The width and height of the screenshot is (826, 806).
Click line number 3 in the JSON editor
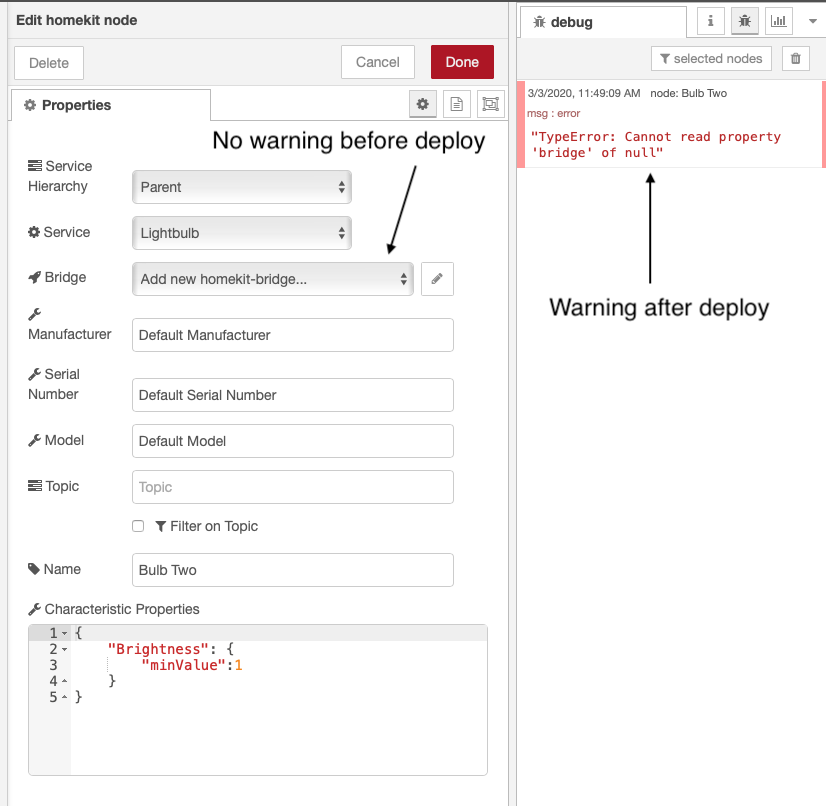click(53, 665)
